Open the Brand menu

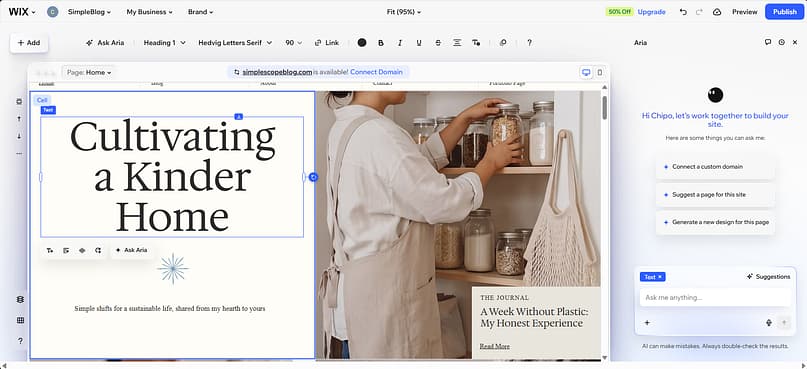point(200,12)
